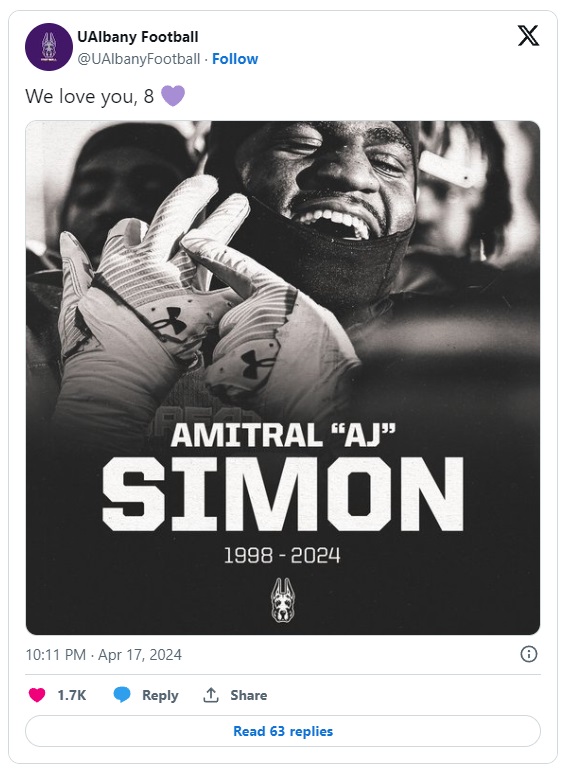Click the share upload arrow icon
The width and height of the screenshot is (563, 771).
pyautogui.click(x=211, y=695)
